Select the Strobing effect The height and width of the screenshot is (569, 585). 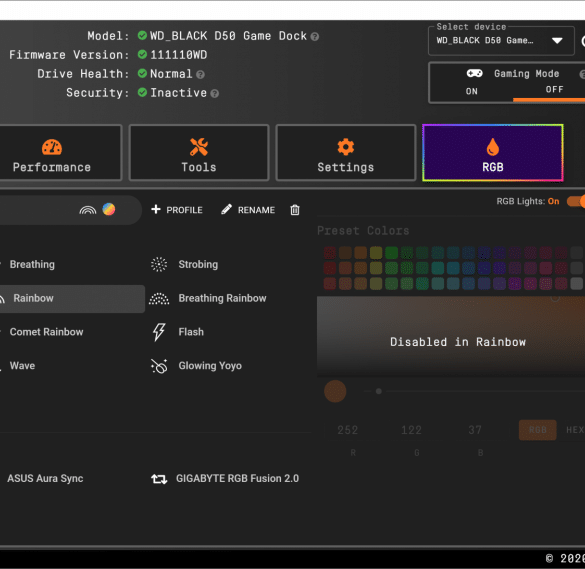198,264
